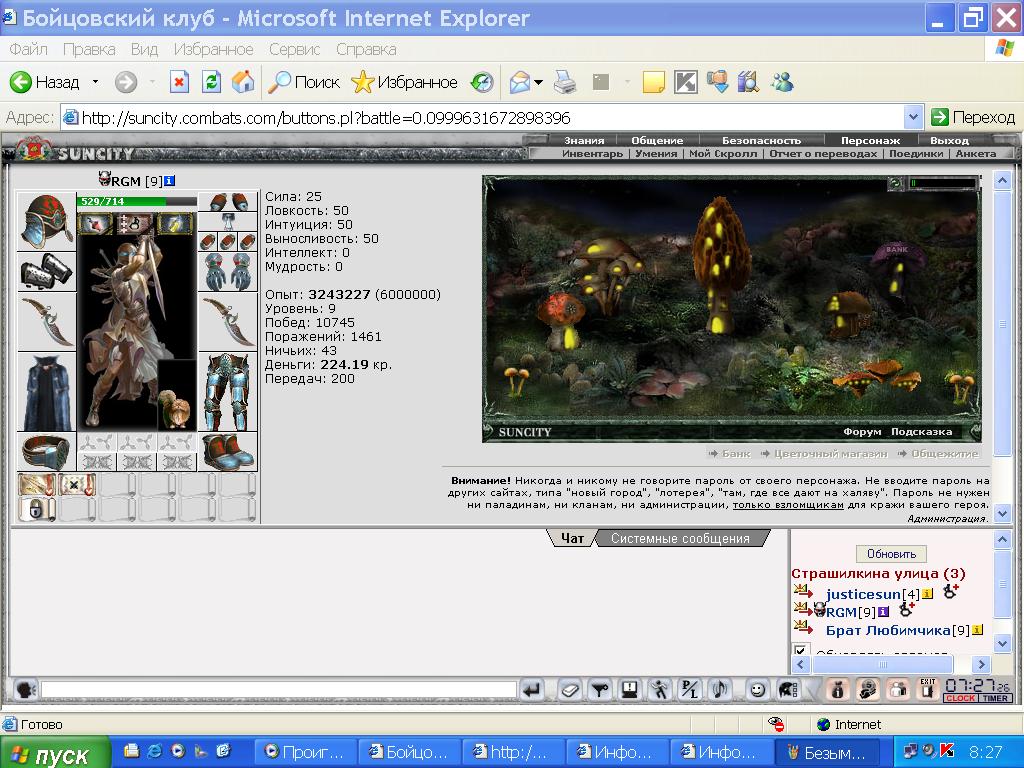Click the Переход go button
This screenshot has width=1024, height=768.
point(973,118)
